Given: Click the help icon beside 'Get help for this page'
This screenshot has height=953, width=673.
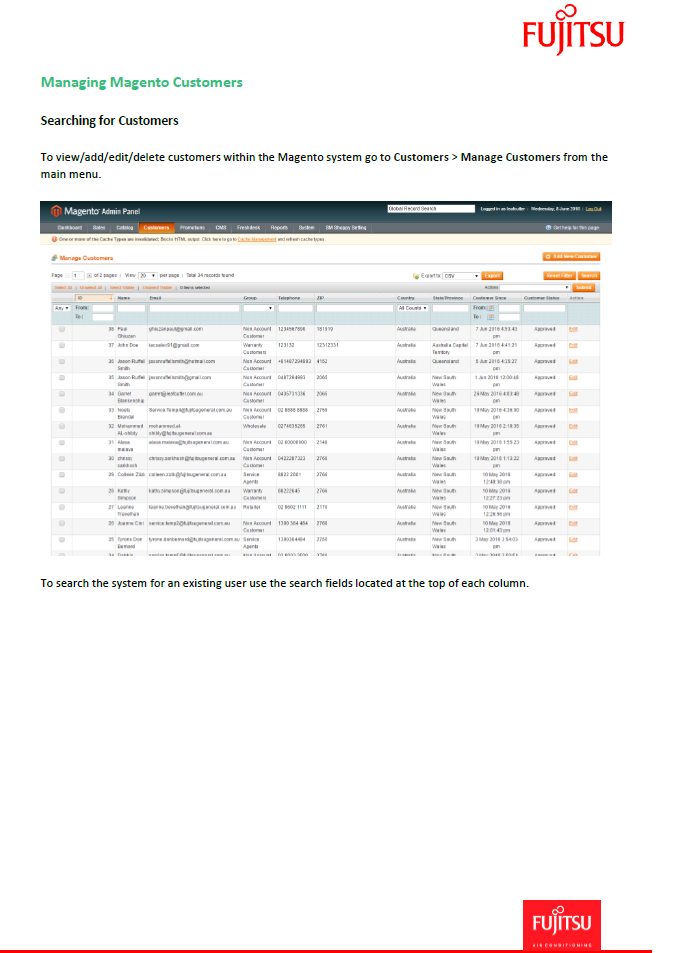Looking at the screenshot, I should coord(548,227).
